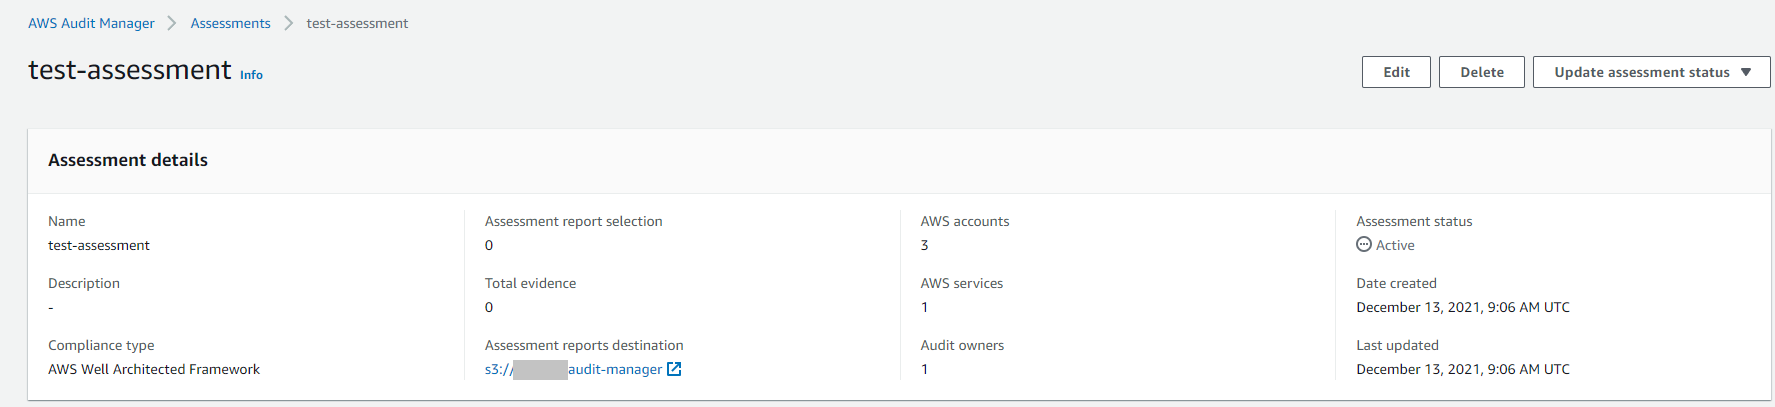The image size is (1775, 407).
Task: Click the AWS services label
Action: [962, 283]
